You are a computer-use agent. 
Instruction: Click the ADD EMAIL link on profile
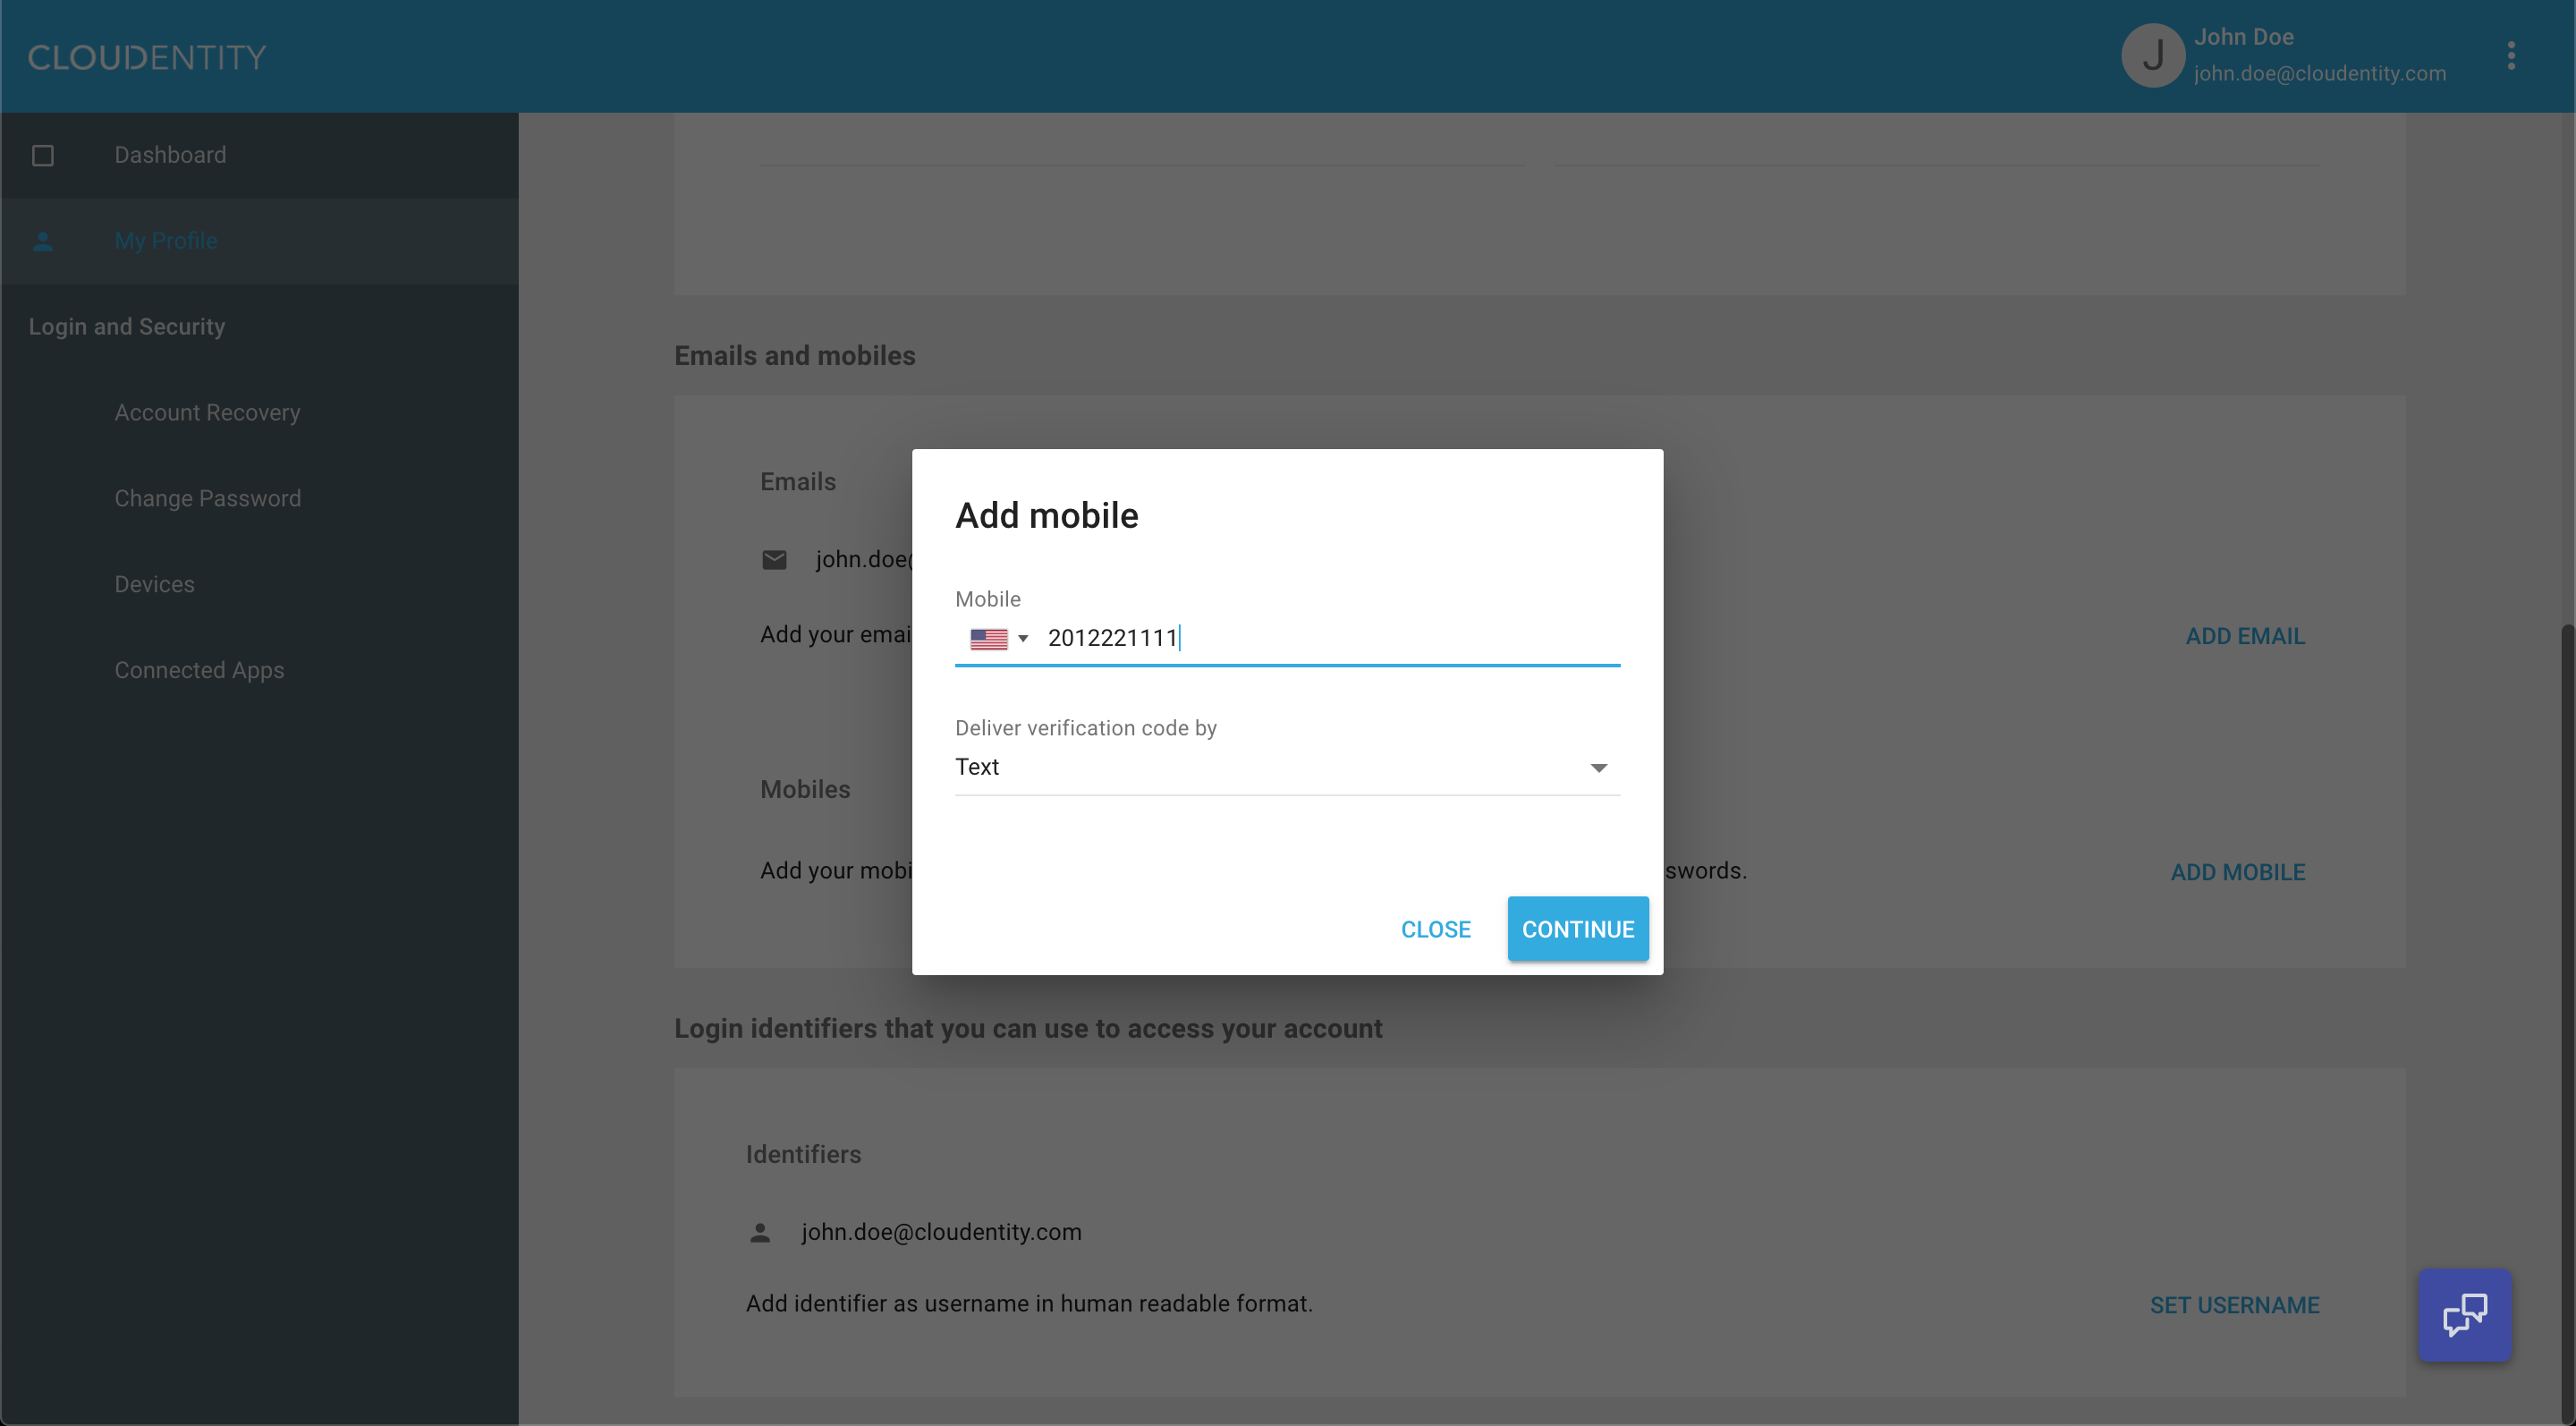[x=2244, y=636]
